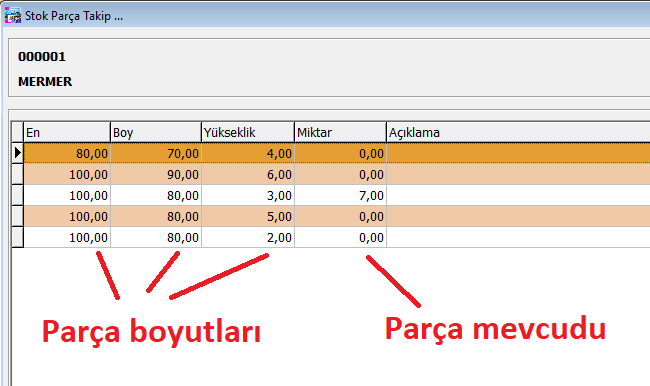Image resolution: width=650 pixels, height=386 pixels.
Task: Click the Yükseklik column header
Action: (248, 133)
